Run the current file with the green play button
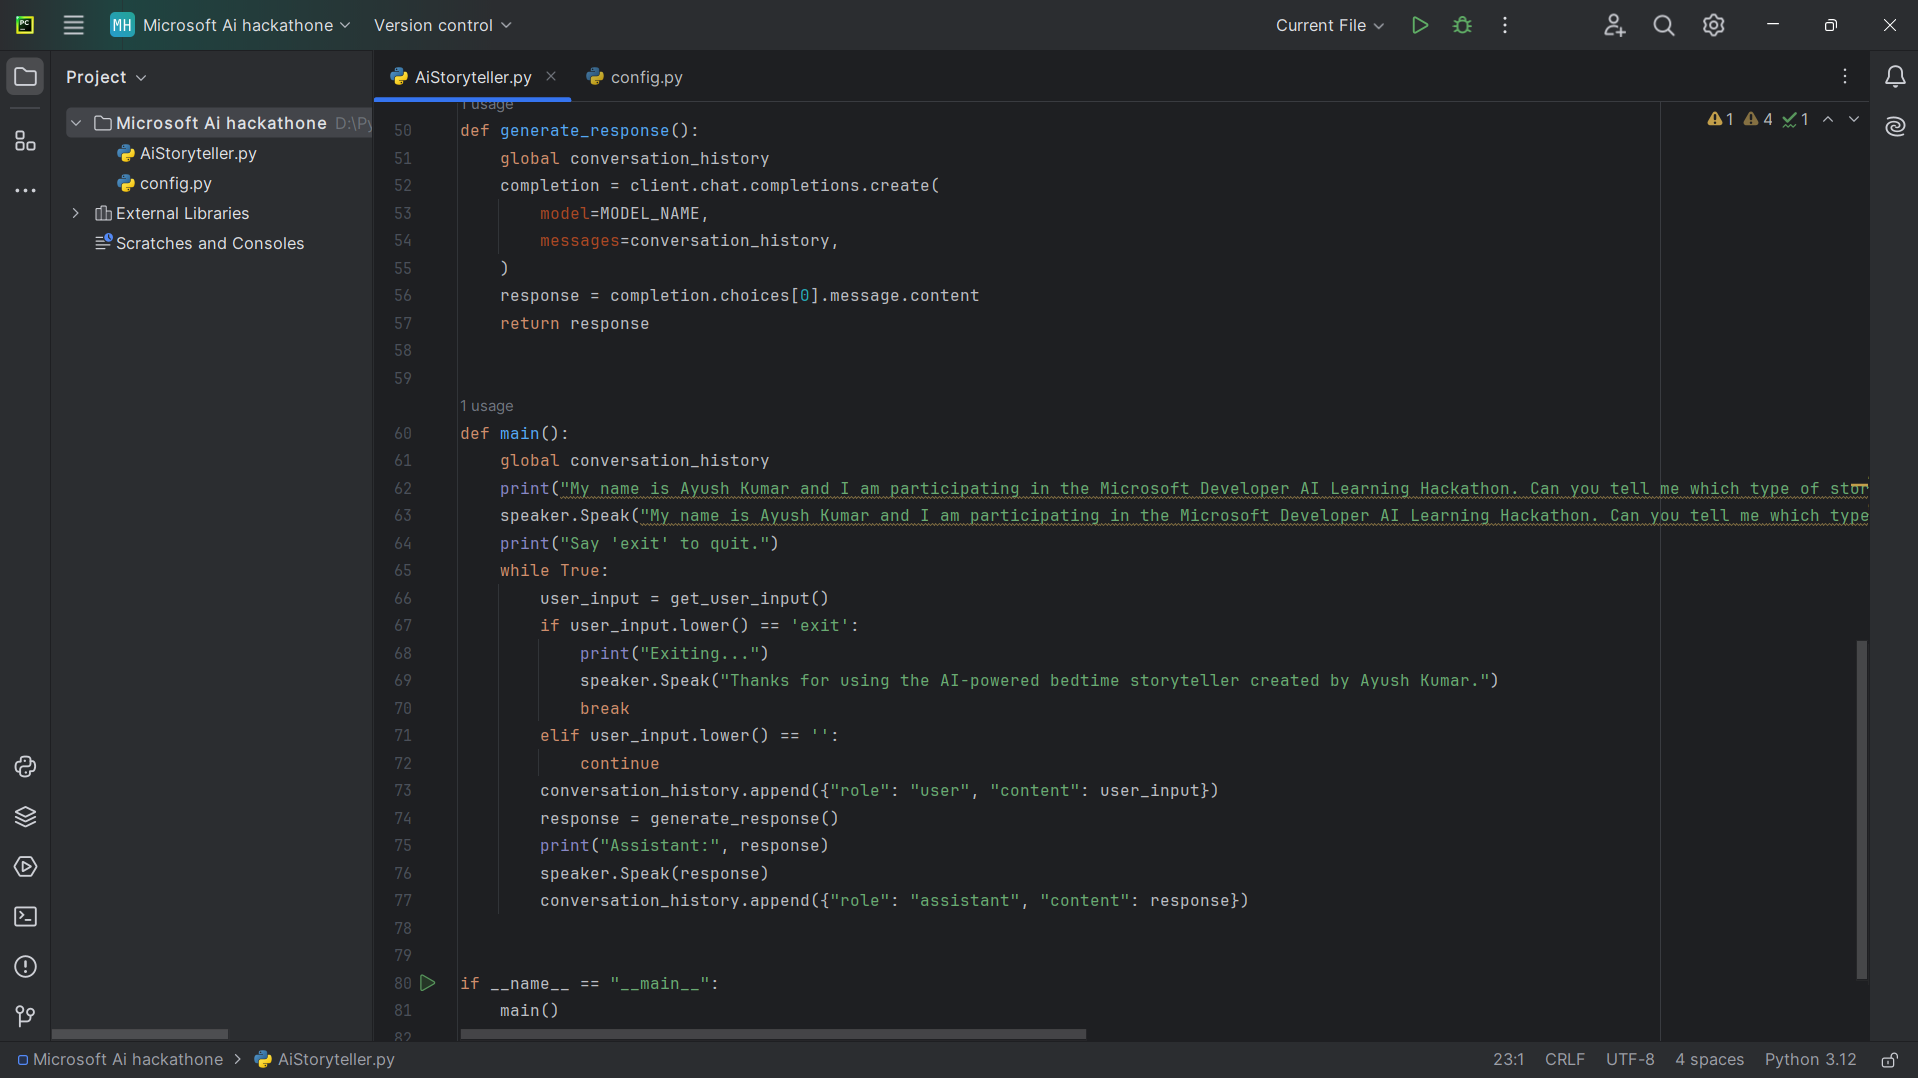This screenshot has height=1078, width=1918. 1419,25
